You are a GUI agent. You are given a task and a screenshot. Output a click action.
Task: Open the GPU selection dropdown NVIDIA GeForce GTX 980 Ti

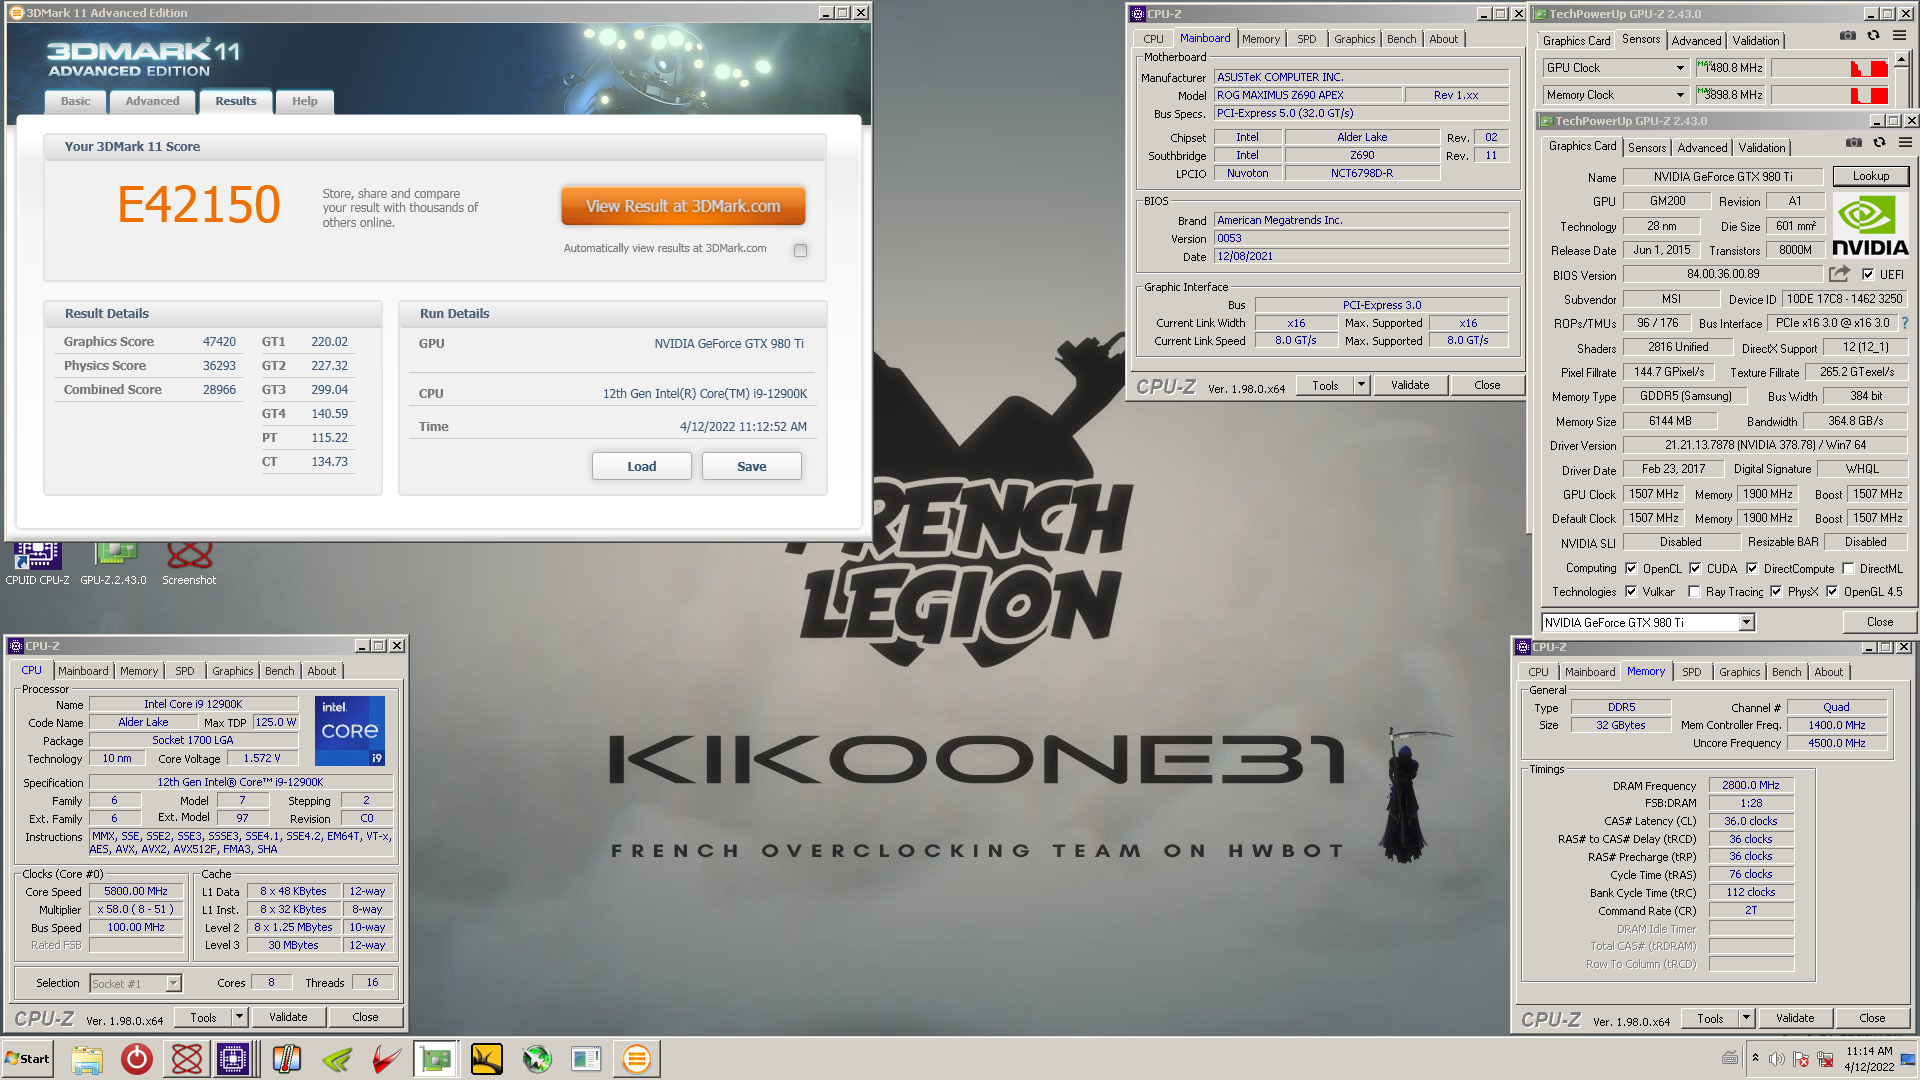[x=1746, y=622]
